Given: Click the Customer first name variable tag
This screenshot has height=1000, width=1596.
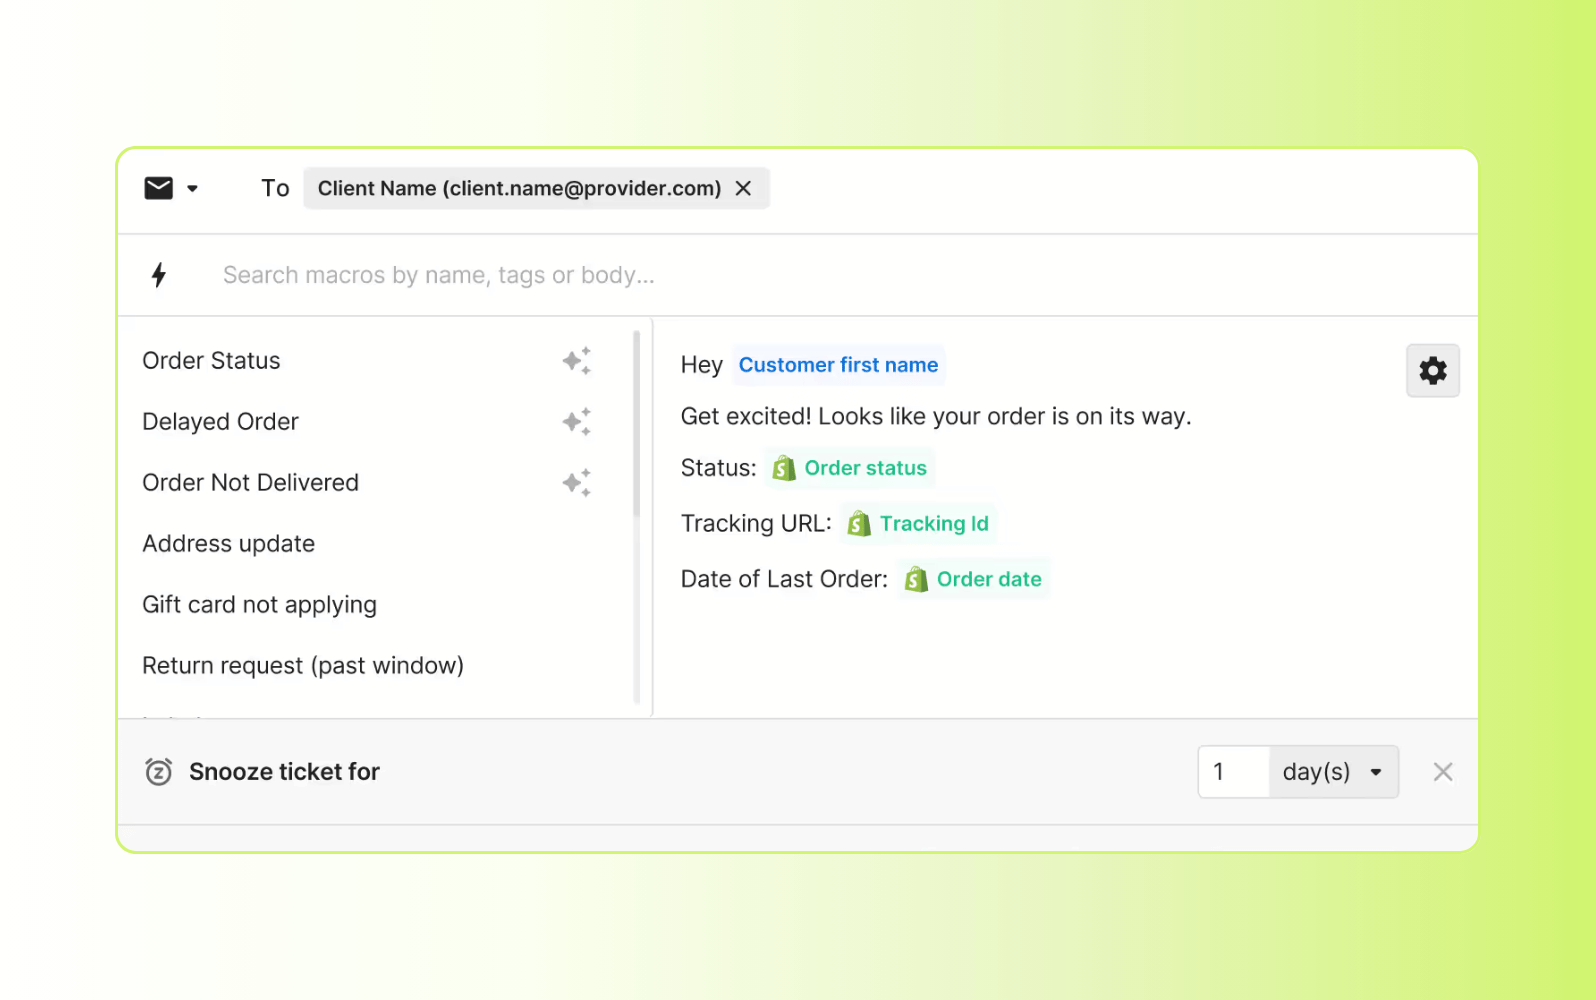Looking at the screenshot, I should pyautogui.click(x=838, y=365).
